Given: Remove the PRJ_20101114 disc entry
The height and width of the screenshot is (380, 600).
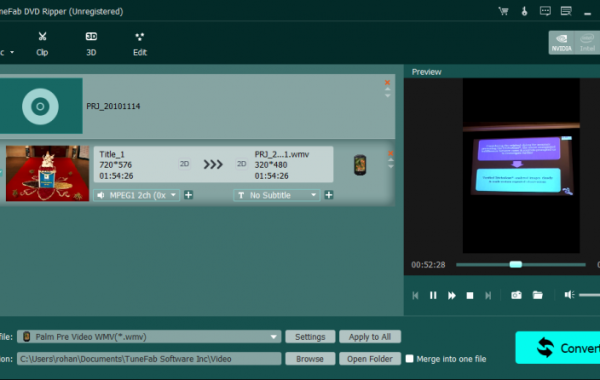Looking at the screenshot, I should 387,82.
